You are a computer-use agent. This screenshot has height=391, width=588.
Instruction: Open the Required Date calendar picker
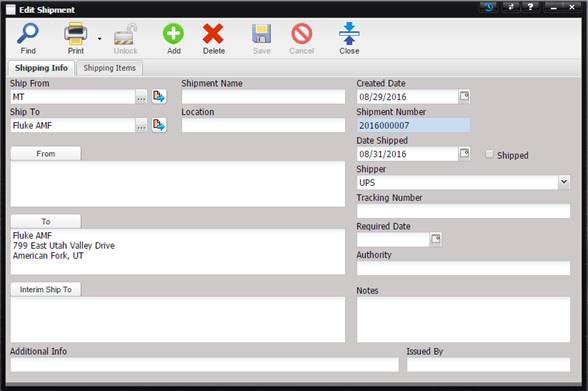435,239
